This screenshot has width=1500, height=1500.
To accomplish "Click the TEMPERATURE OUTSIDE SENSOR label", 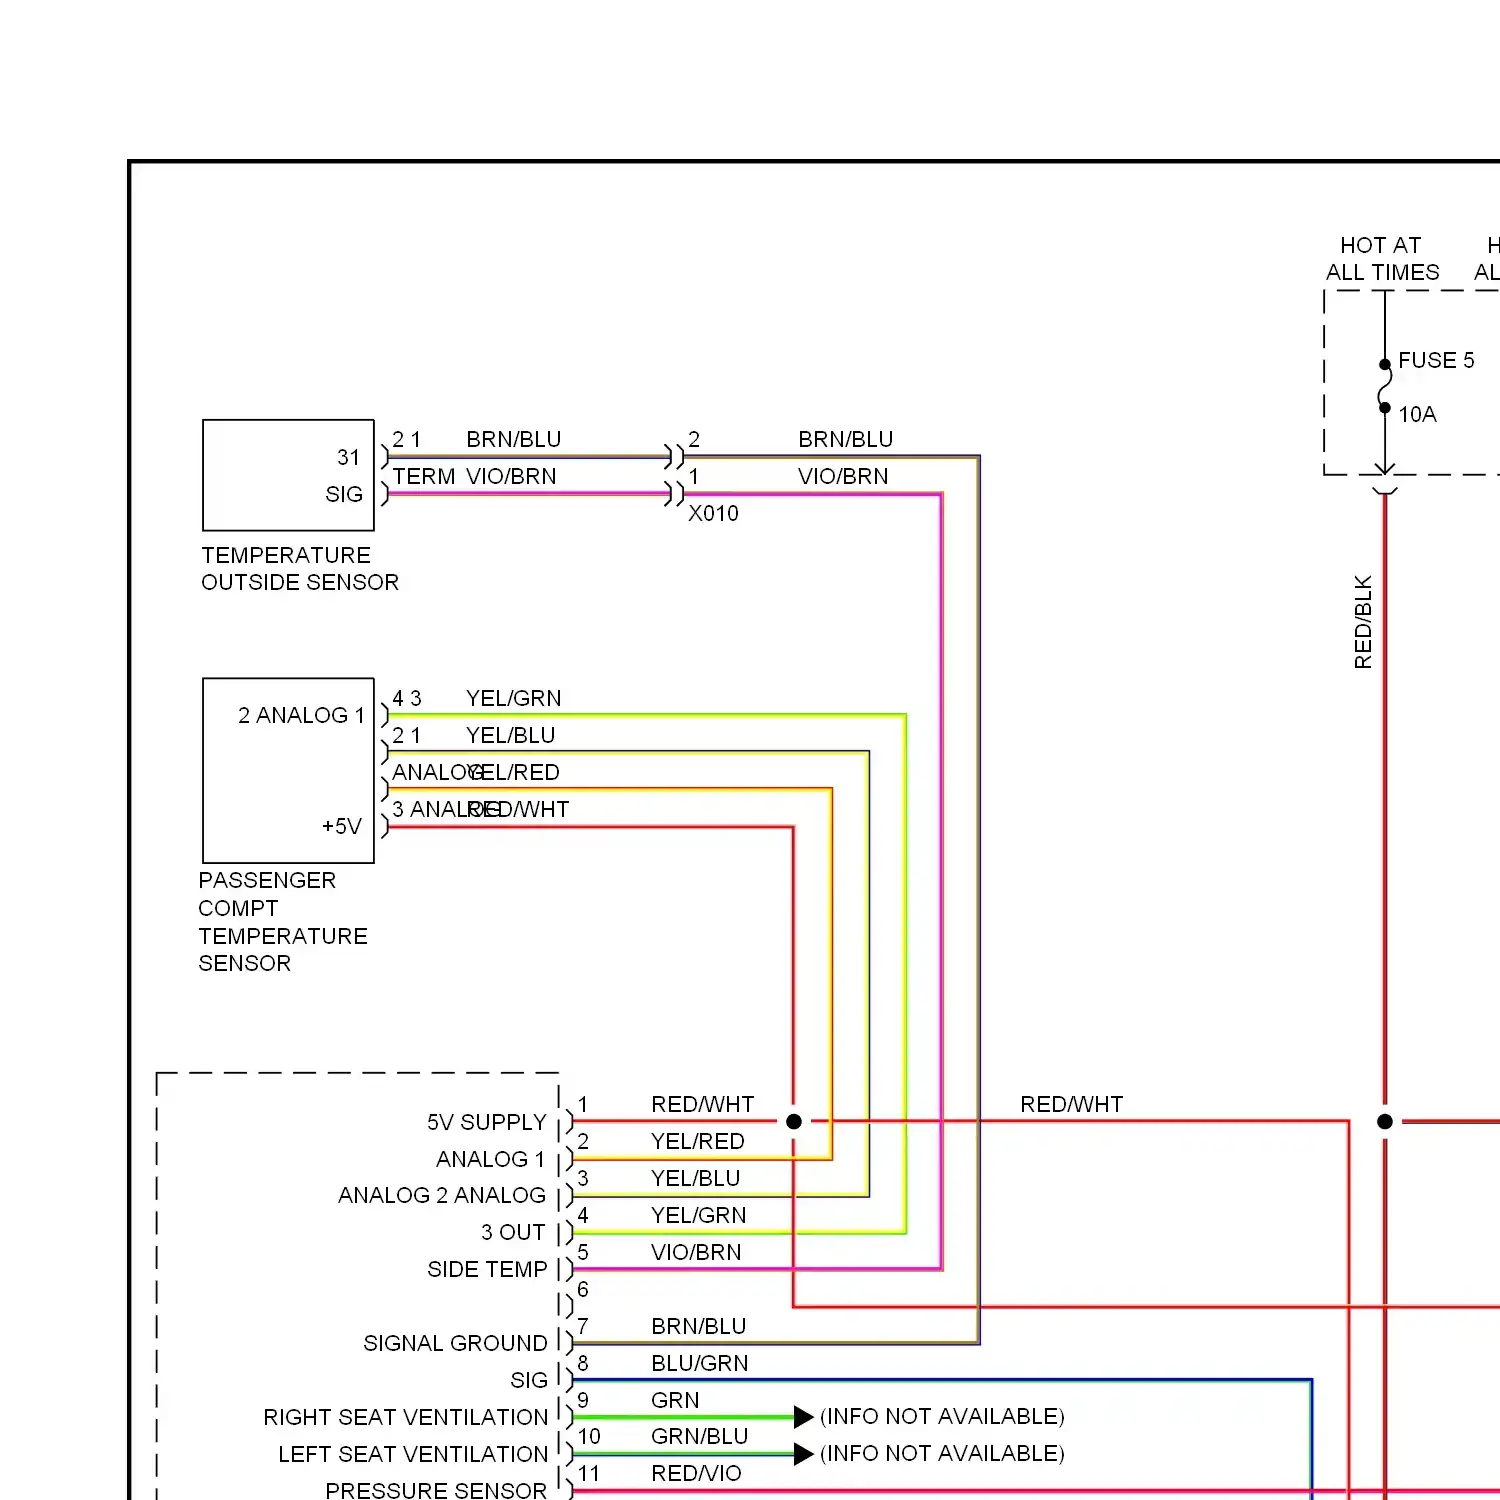I will (x=300, y=568).
